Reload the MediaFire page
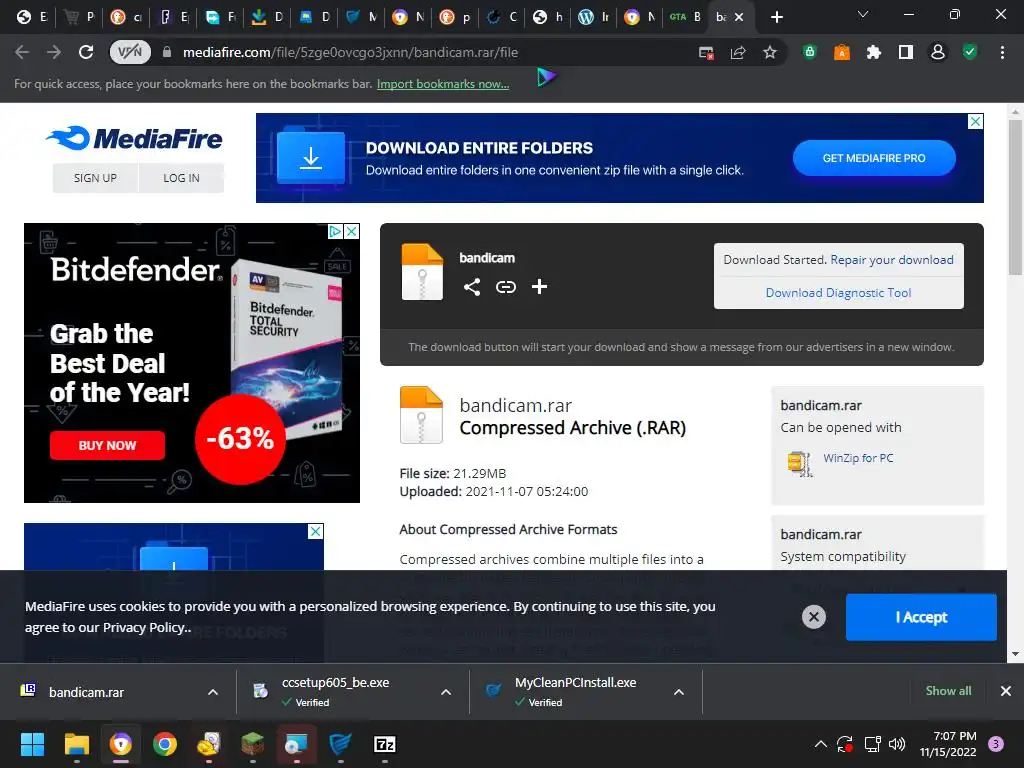The height and width of the screenshot is (768, 1024). coord(86,52)
